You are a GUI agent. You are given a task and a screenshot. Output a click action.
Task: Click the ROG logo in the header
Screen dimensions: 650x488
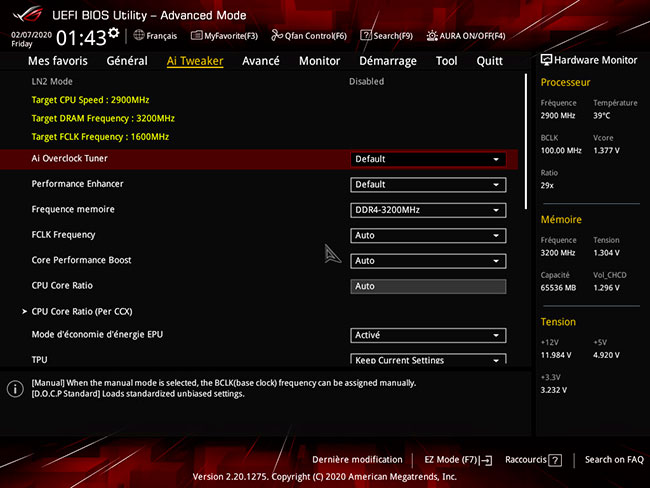[x=28, y=13]
